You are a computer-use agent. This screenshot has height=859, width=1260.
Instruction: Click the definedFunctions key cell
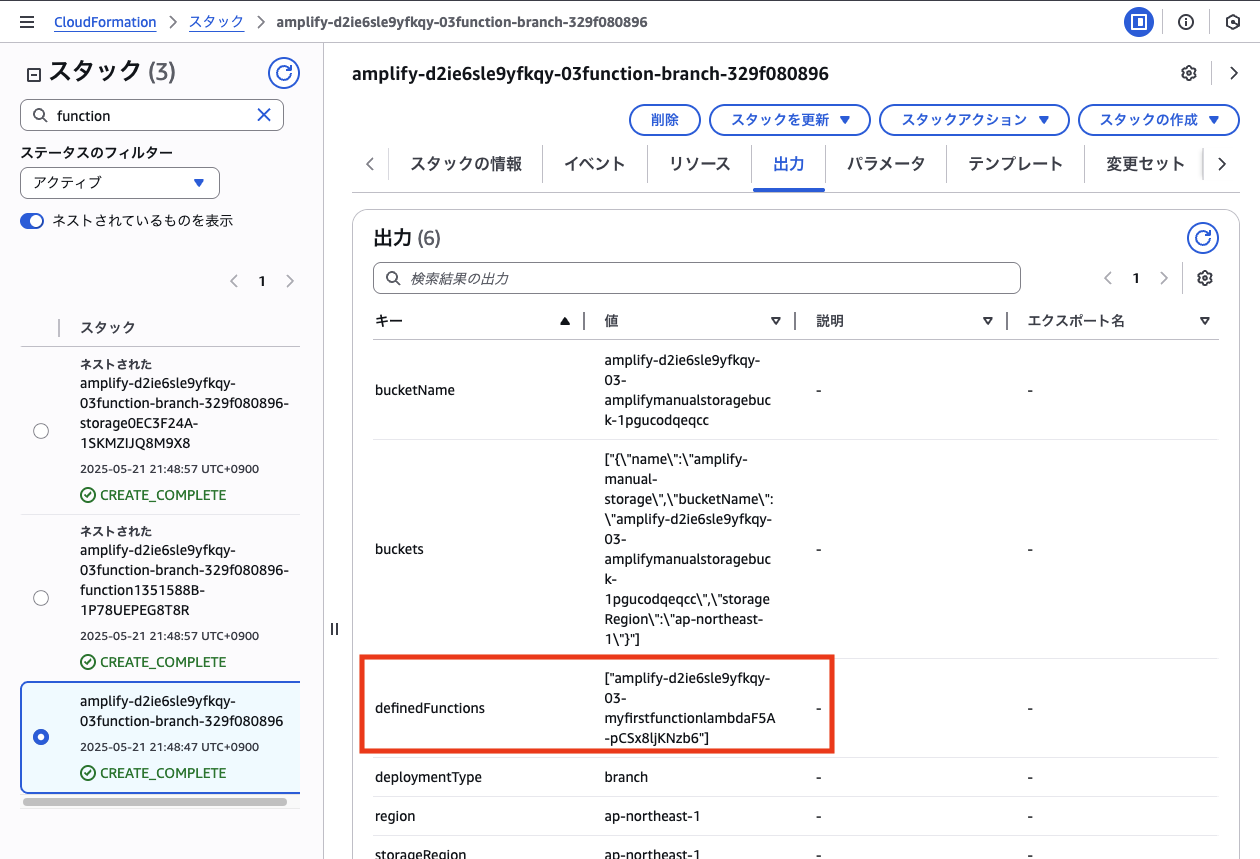(x=430, y=708)
